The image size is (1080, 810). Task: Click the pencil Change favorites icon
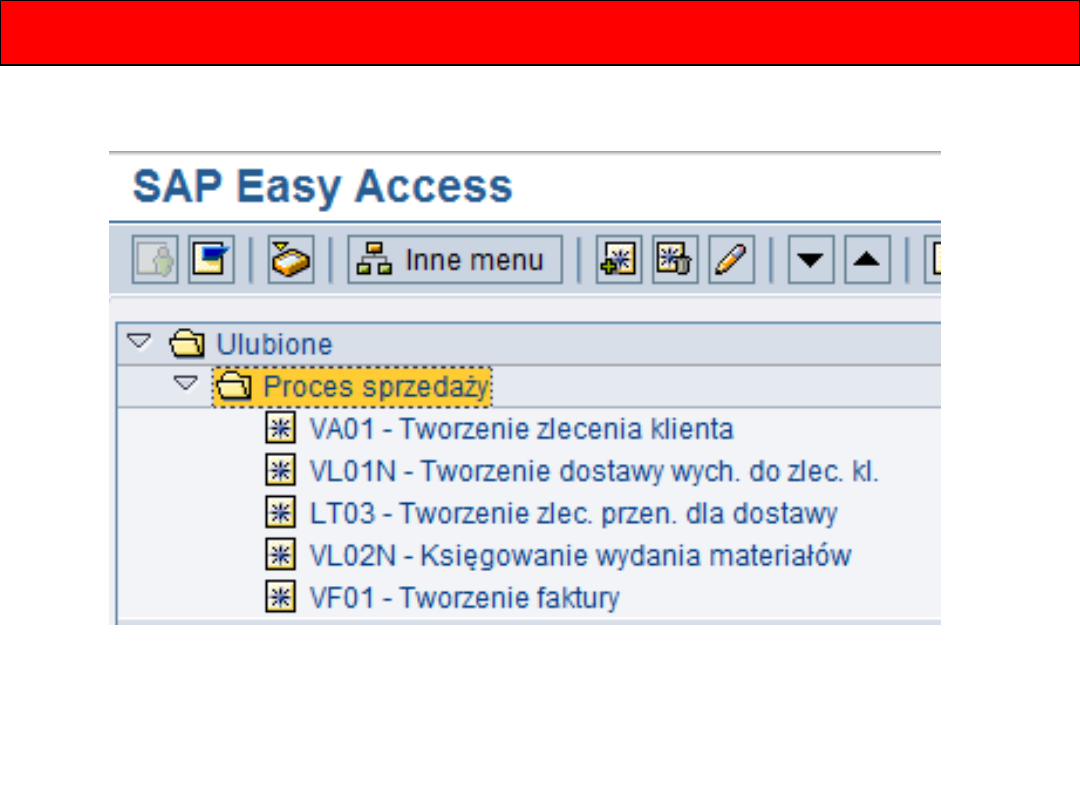click(731, 261)
